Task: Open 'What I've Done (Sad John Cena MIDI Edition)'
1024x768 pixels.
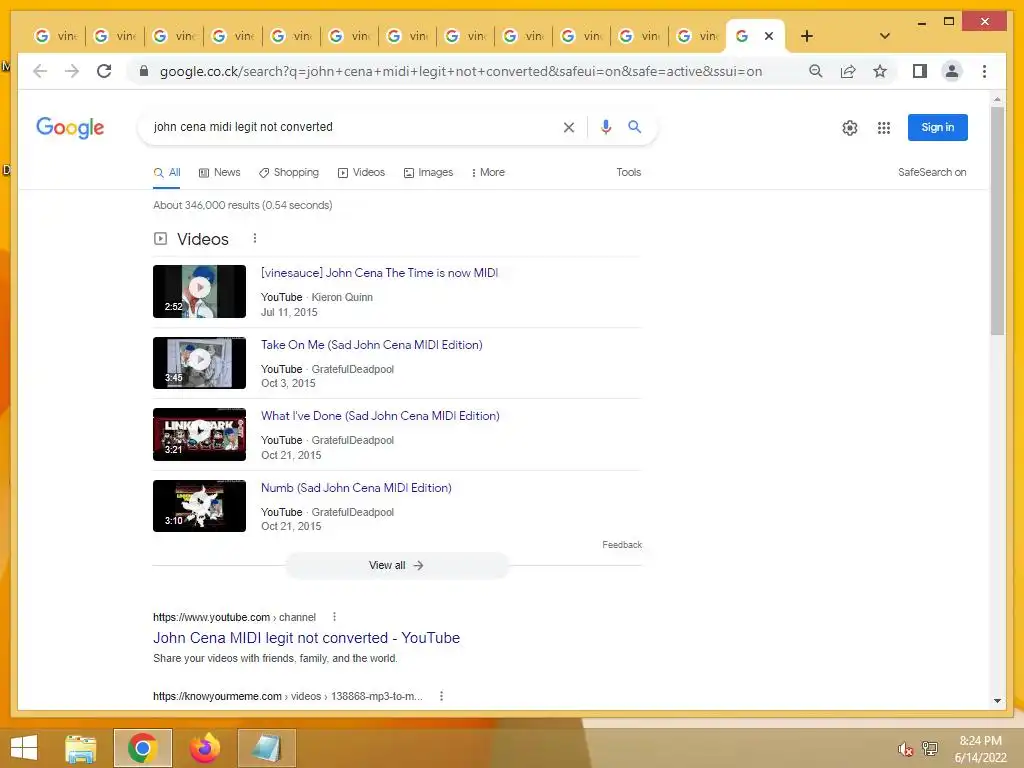Action: click(380, 416)
